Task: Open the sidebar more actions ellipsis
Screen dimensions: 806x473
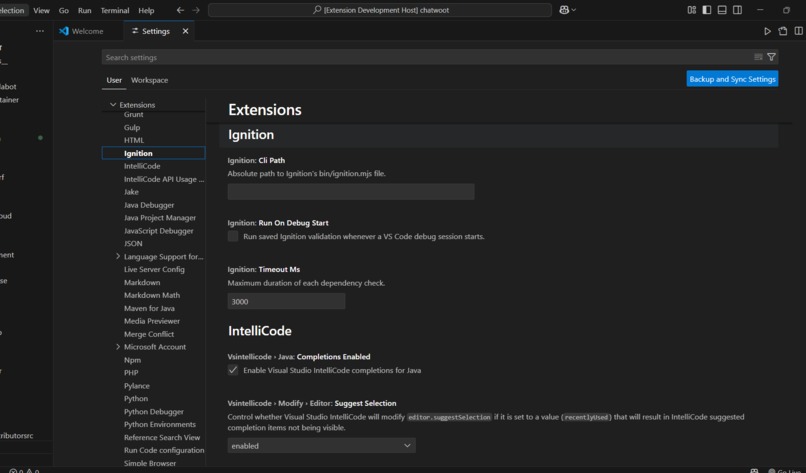Action: (40, 31)
